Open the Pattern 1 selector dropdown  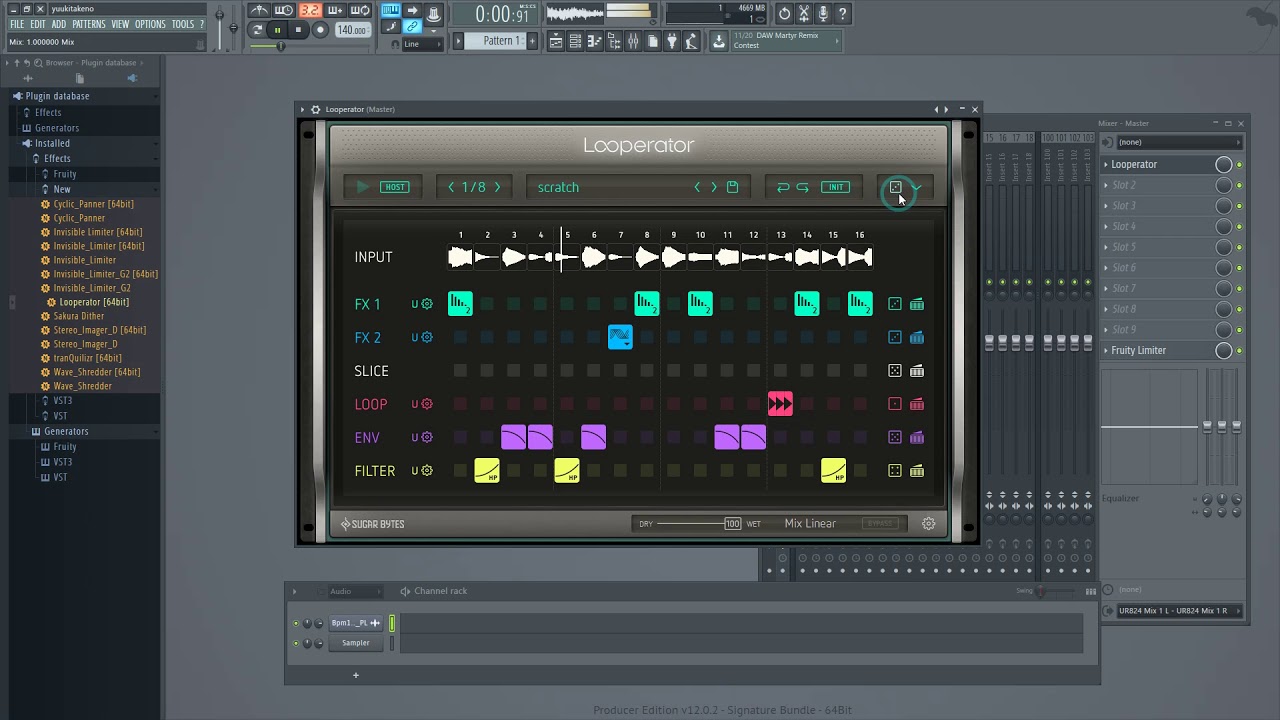(501, 41)
